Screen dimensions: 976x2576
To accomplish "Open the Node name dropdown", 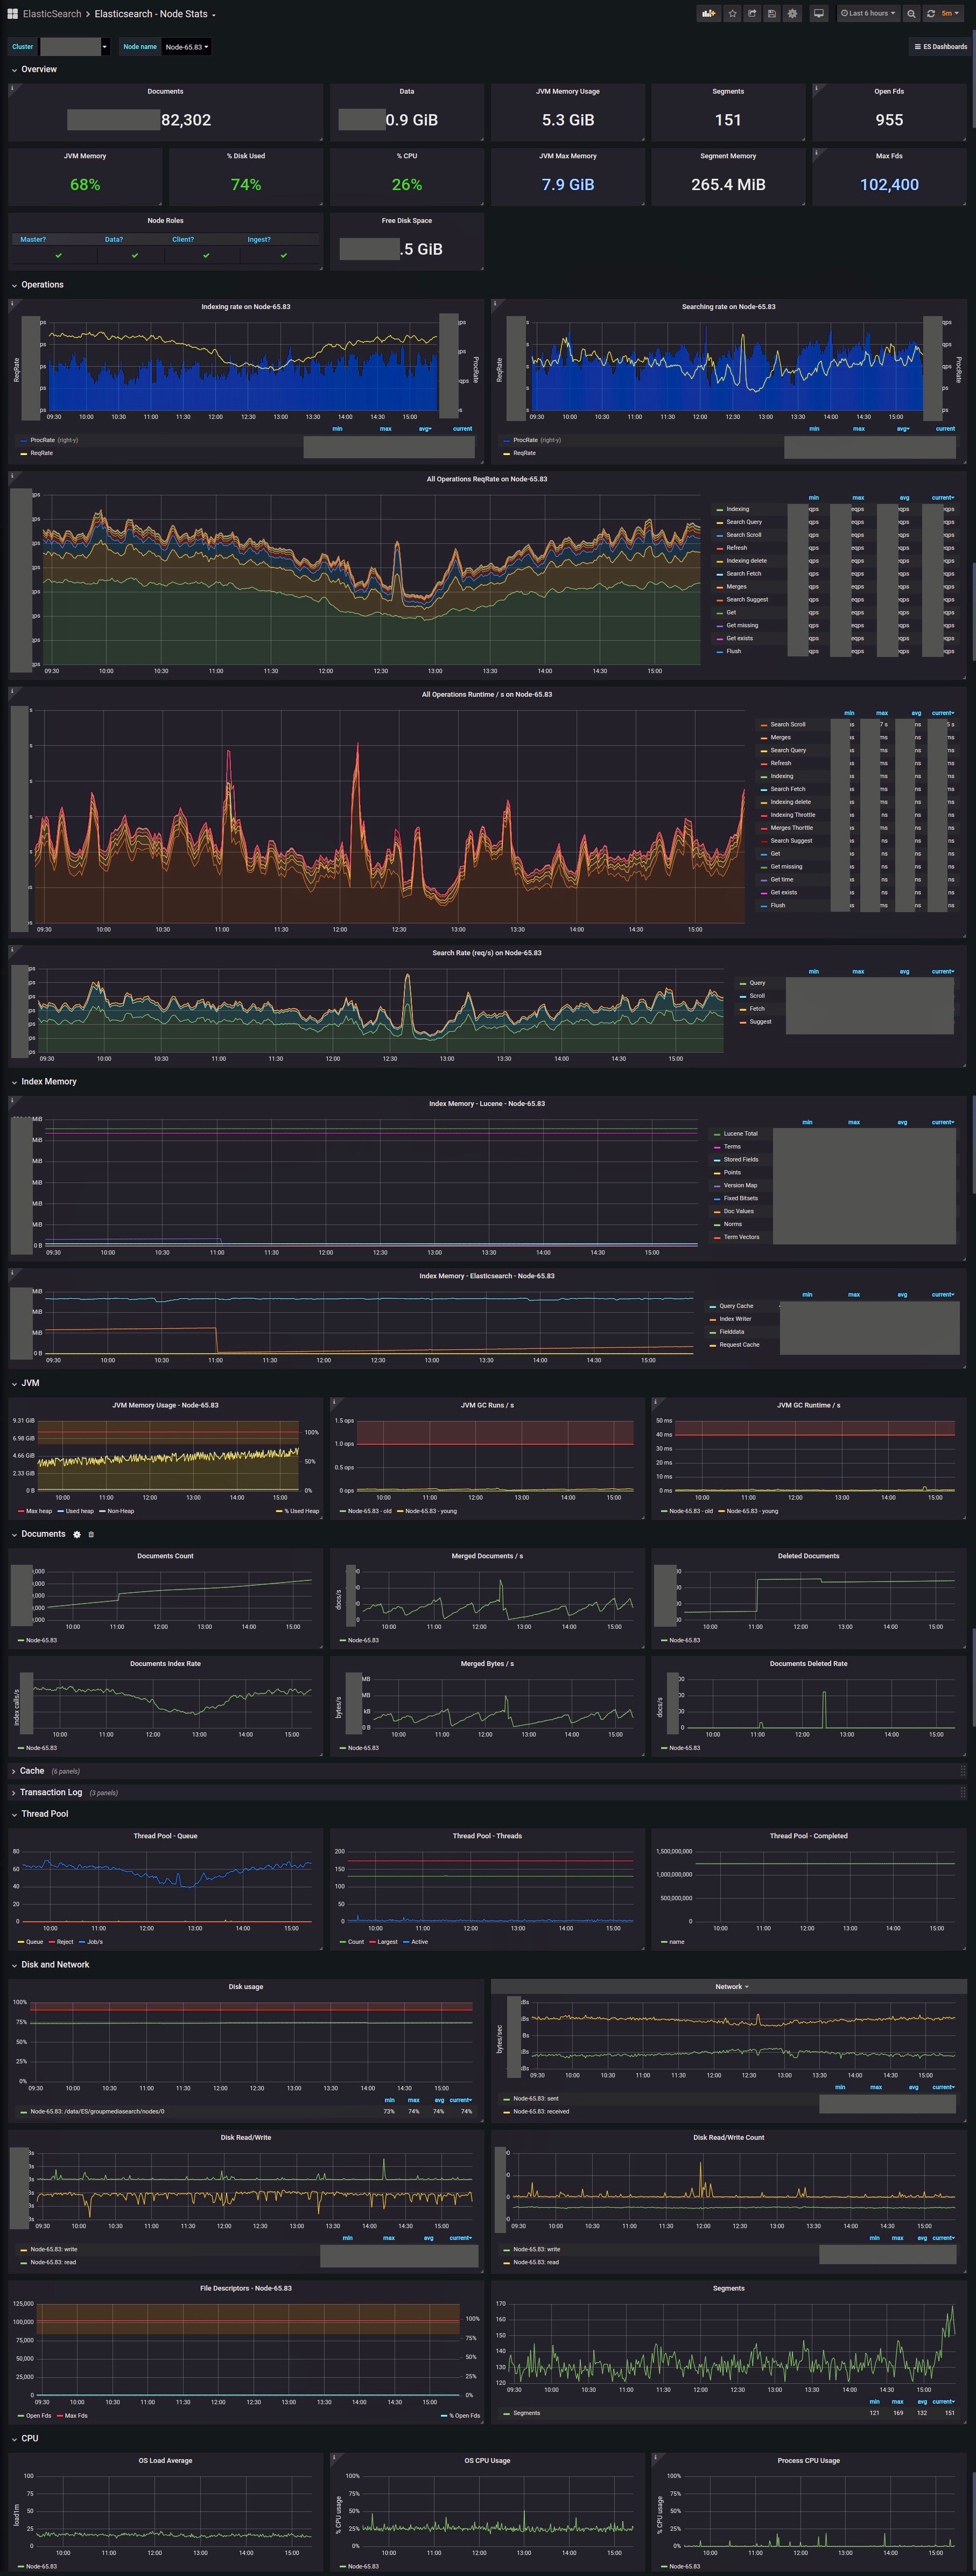I will [187, 47].
